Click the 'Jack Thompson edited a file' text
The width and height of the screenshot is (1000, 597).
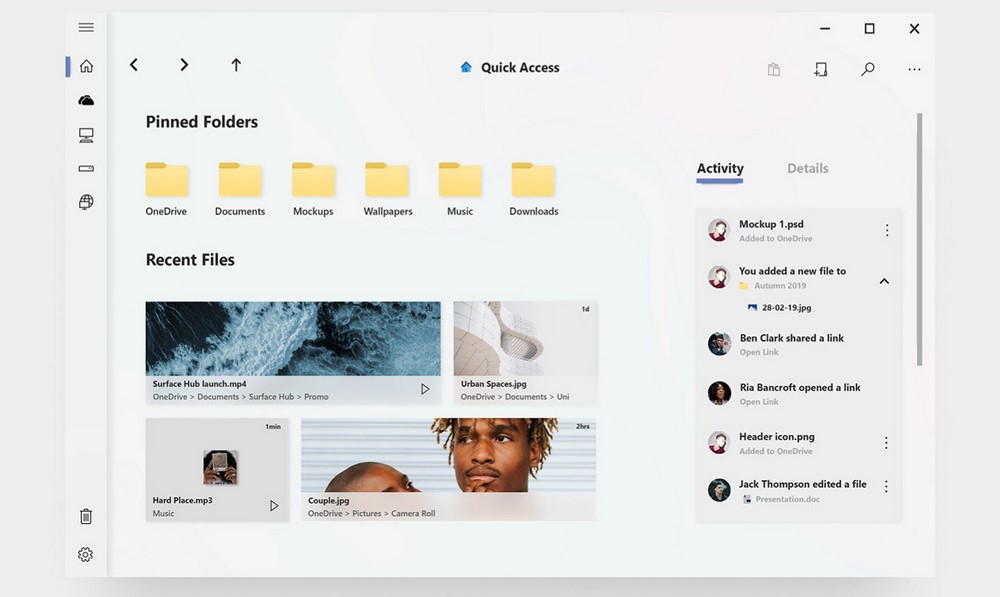pos(802,484)
